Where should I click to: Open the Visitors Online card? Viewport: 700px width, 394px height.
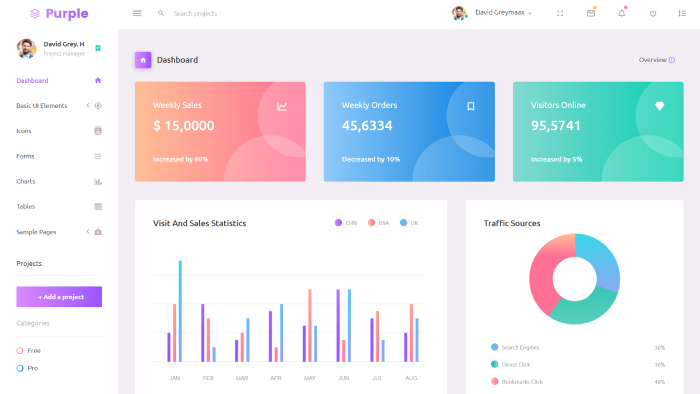point(598,132)
